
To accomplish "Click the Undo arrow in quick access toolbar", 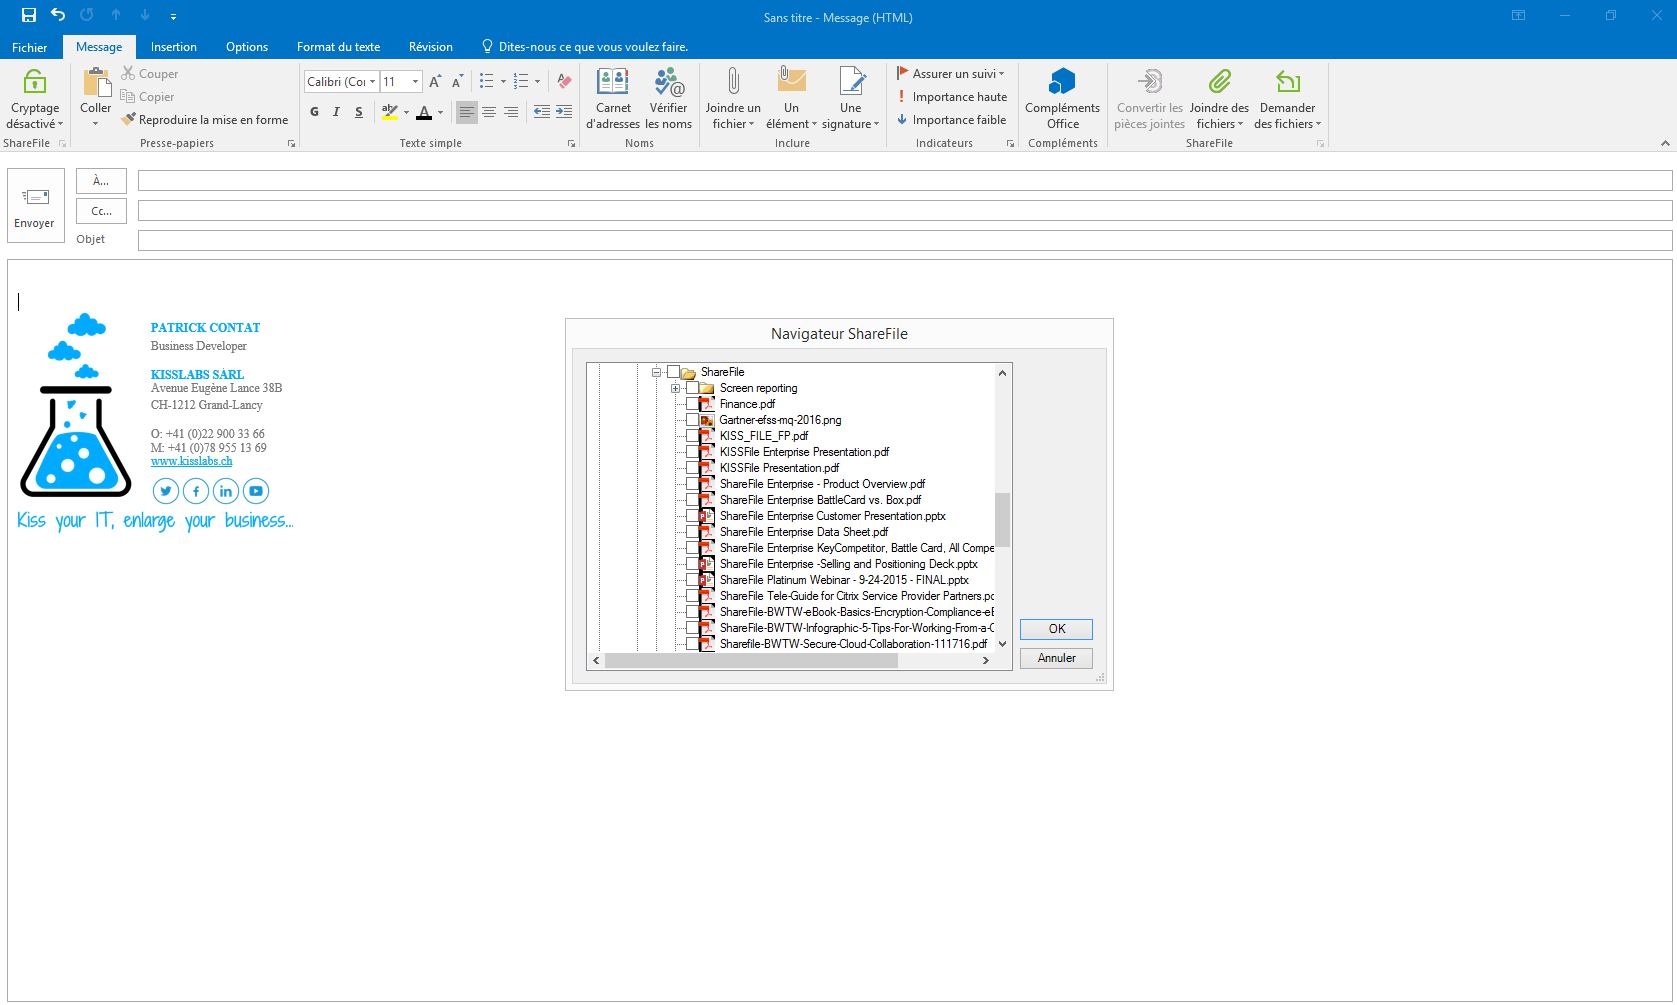I will [x=58, y=15].
